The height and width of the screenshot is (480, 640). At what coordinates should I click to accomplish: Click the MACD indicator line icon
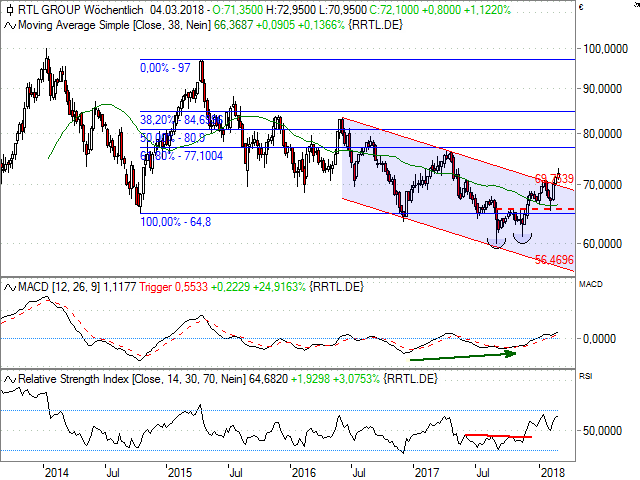[10, 287]
